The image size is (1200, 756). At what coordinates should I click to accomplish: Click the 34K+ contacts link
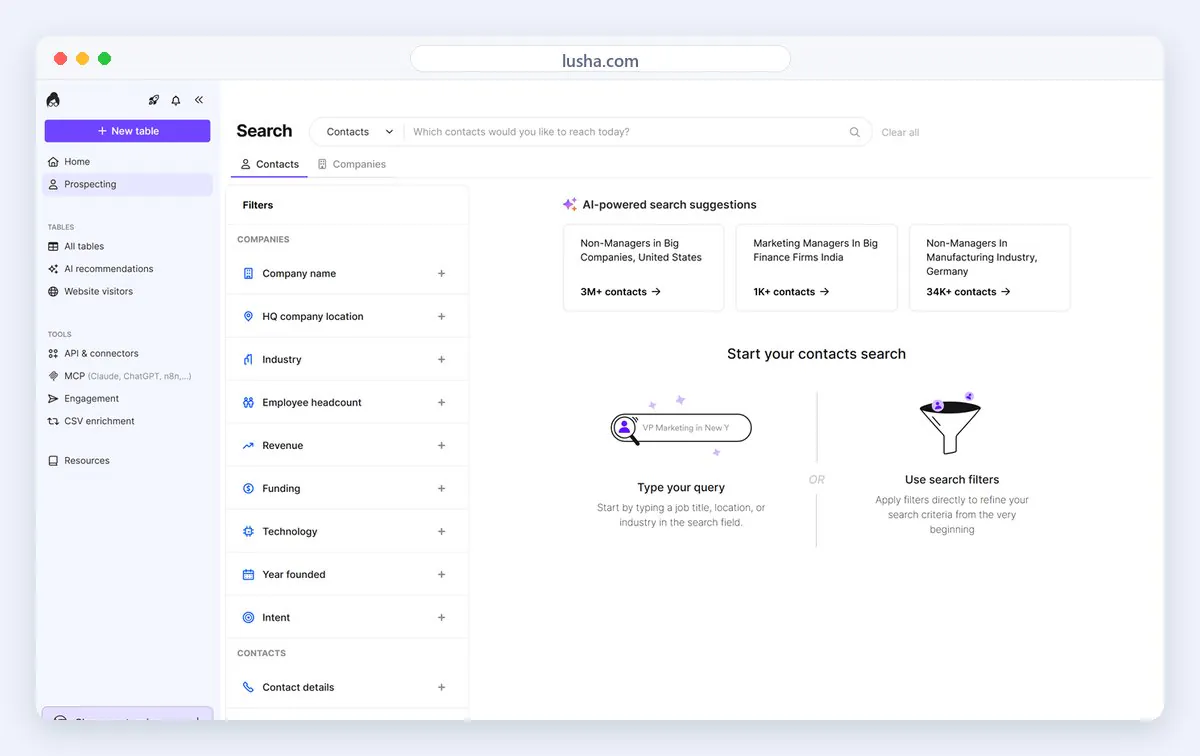(x=969, y=292)
